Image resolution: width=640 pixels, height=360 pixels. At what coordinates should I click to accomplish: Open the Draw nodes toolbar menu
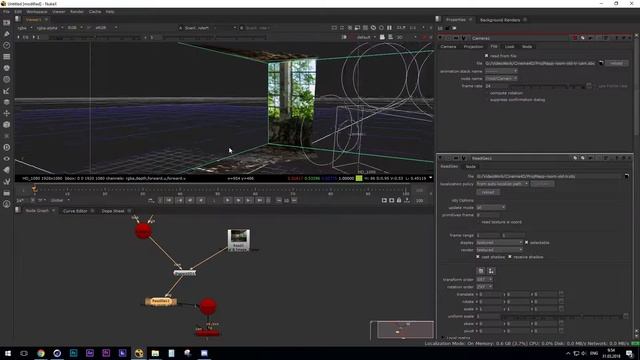tap(7, 34)
